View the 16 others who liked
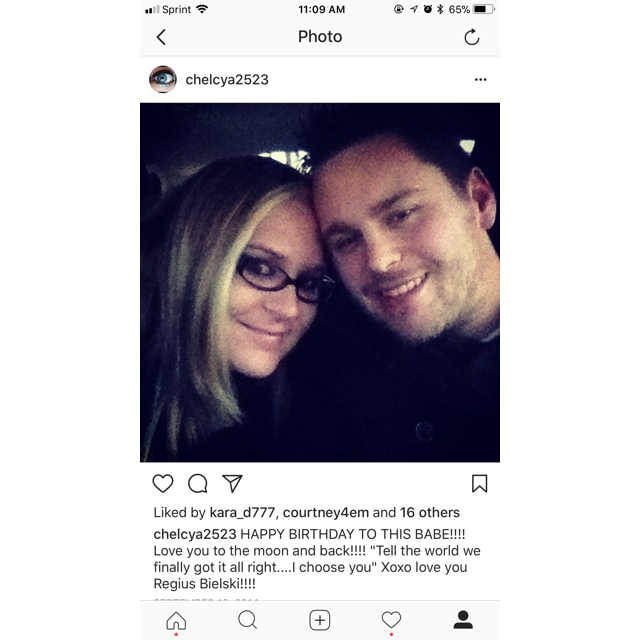The image size is (640, 640). (x=430, y=512)
